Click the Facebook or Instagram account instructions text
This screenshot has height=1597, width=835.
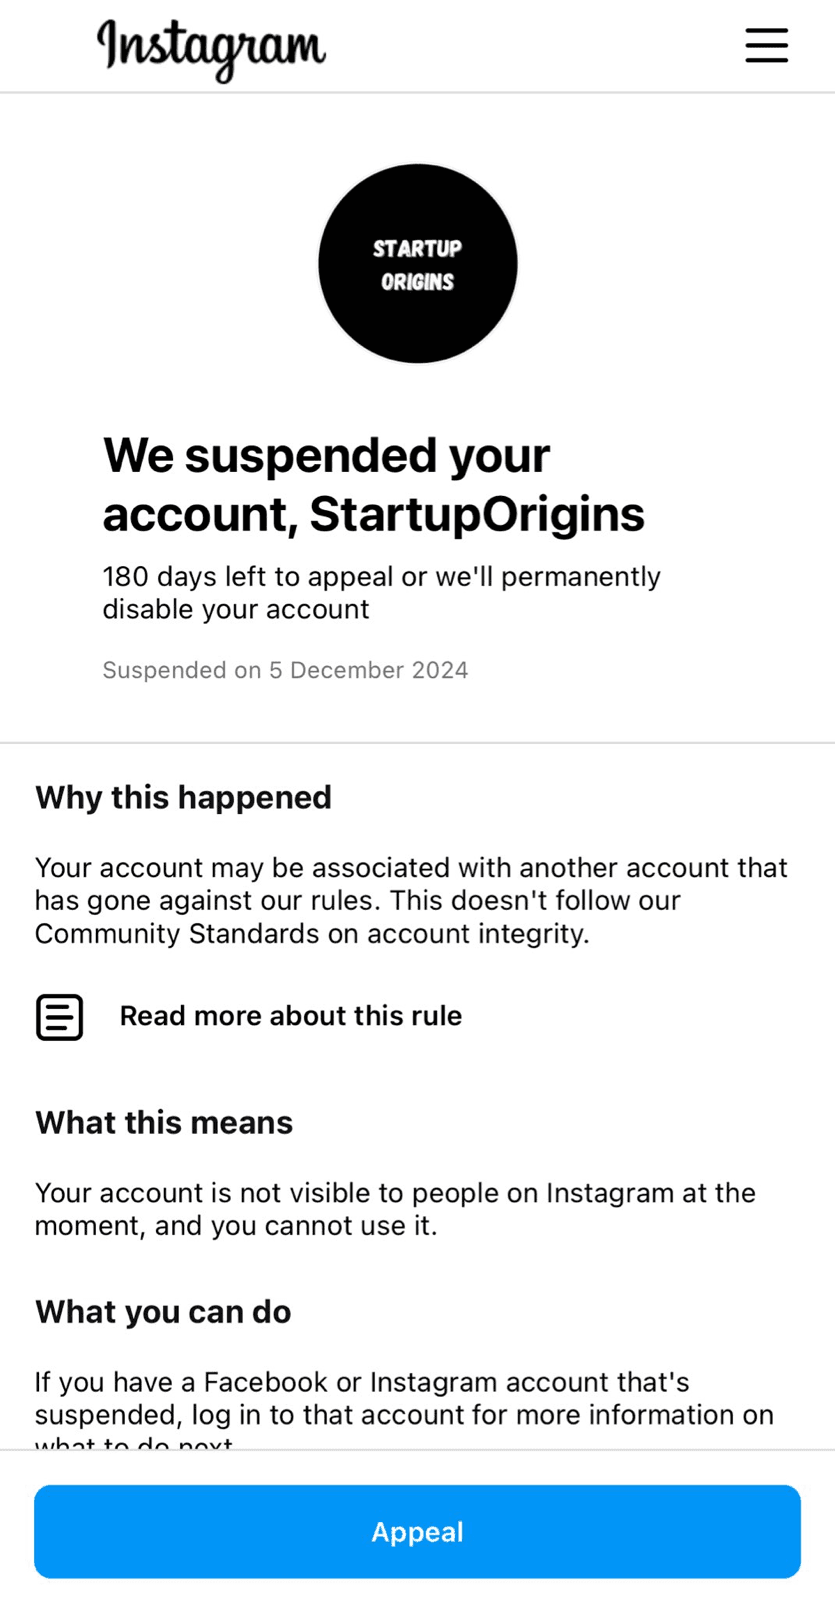coord(404,1398)
